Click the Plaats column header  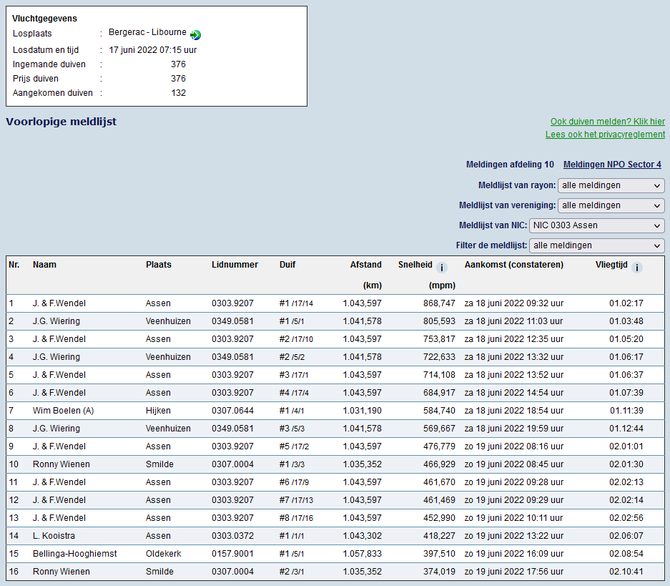pyautogui.click(x=158, y=265)
